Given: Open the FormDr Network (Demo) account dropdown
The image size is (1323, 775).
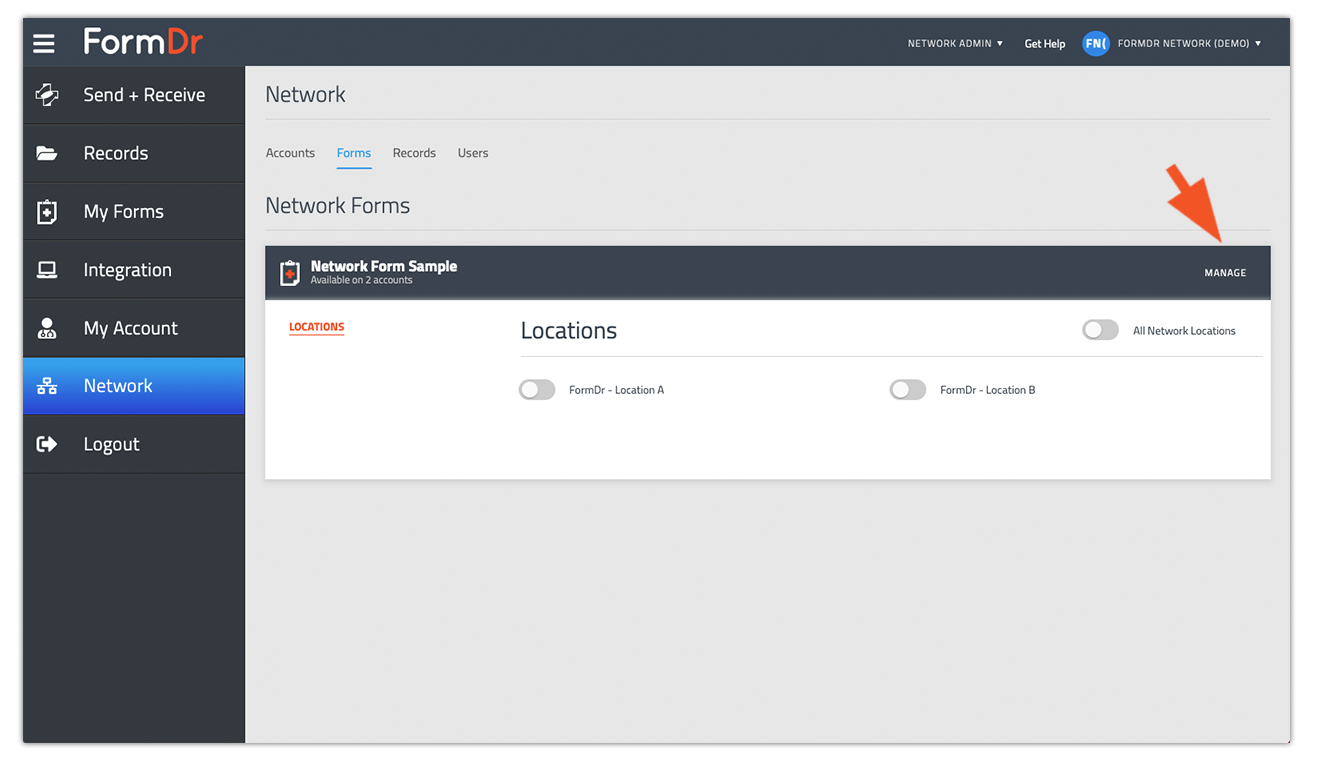Looking at the screenshot, I should [x=1189, y=44].
